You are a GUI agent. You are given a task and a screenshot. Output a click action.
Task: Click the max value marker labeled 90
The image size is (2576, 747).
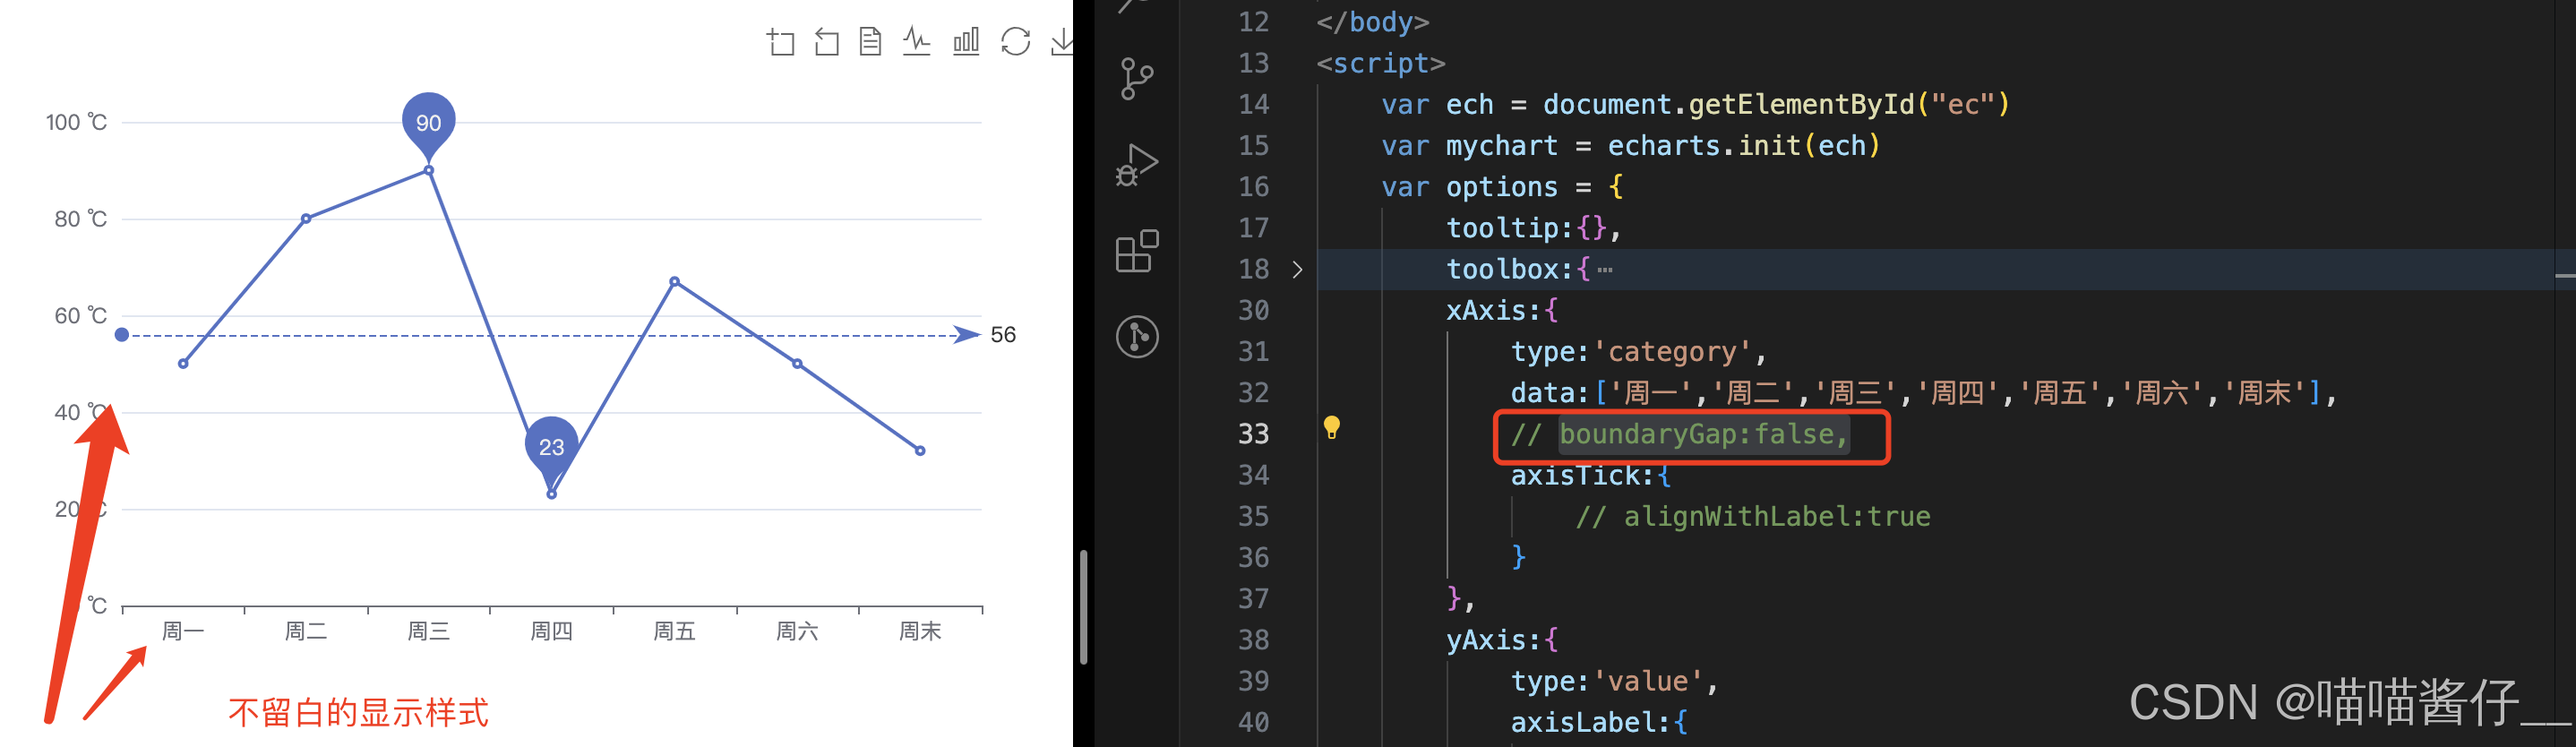[x=428, y=122]
